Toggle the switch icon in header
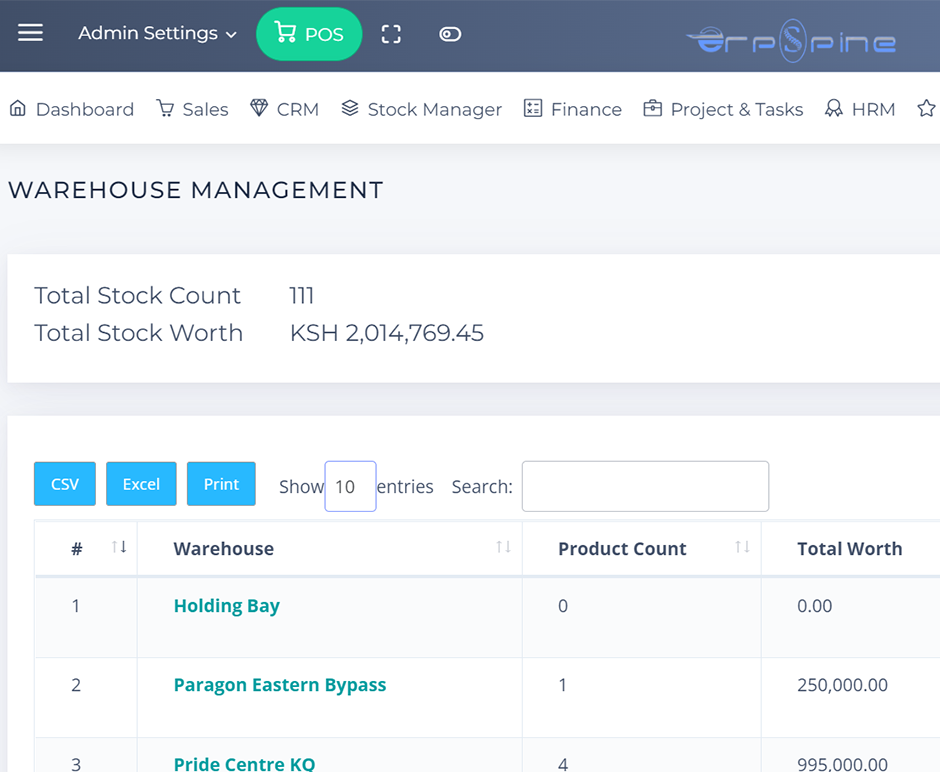 click(x=450, y=34)
